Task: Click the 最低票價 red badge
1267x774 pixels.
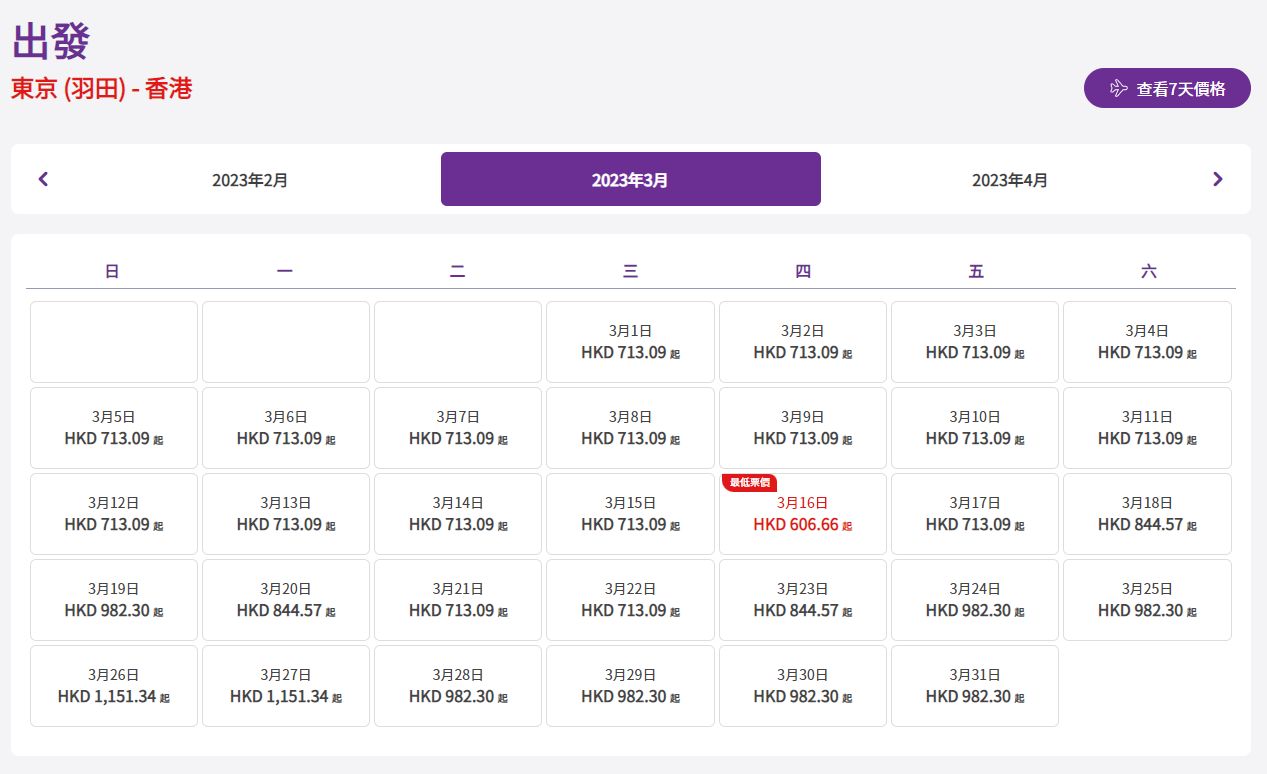Action: 749,483
